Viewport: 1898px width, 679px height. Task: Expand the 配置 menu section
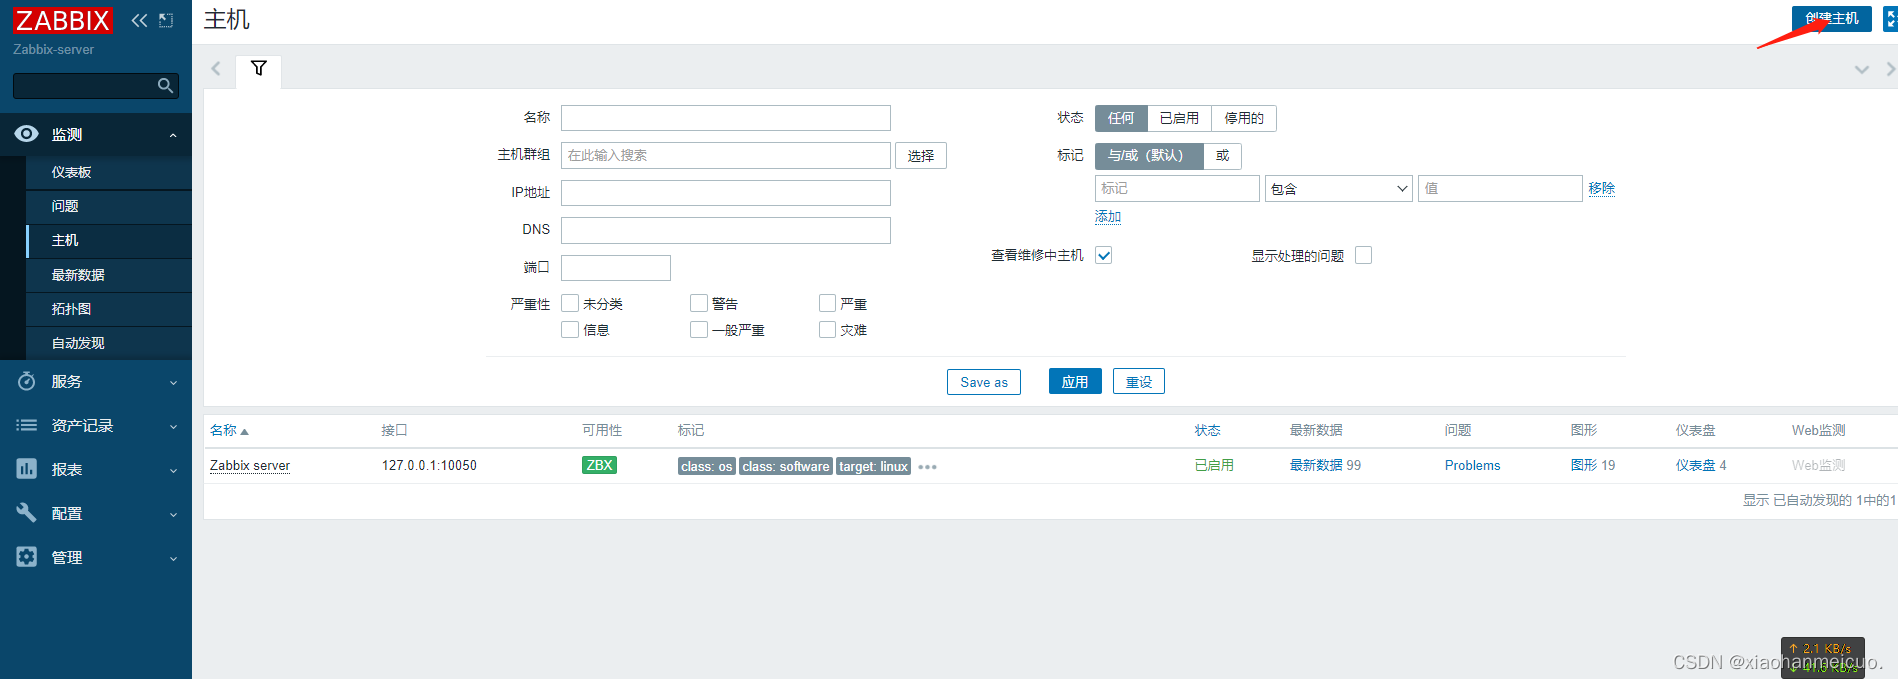(173, 514)
